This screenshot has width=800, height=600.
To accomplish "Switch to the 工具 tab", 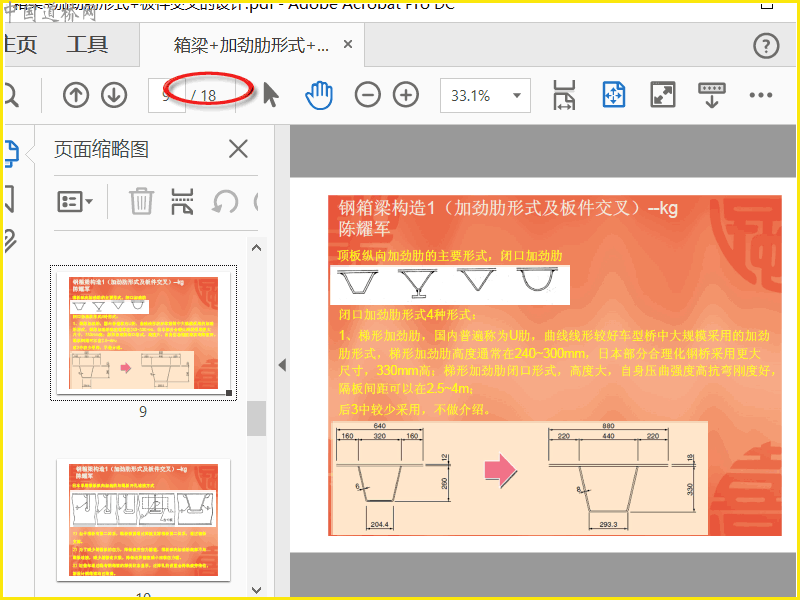I will (x=87, y=45).
